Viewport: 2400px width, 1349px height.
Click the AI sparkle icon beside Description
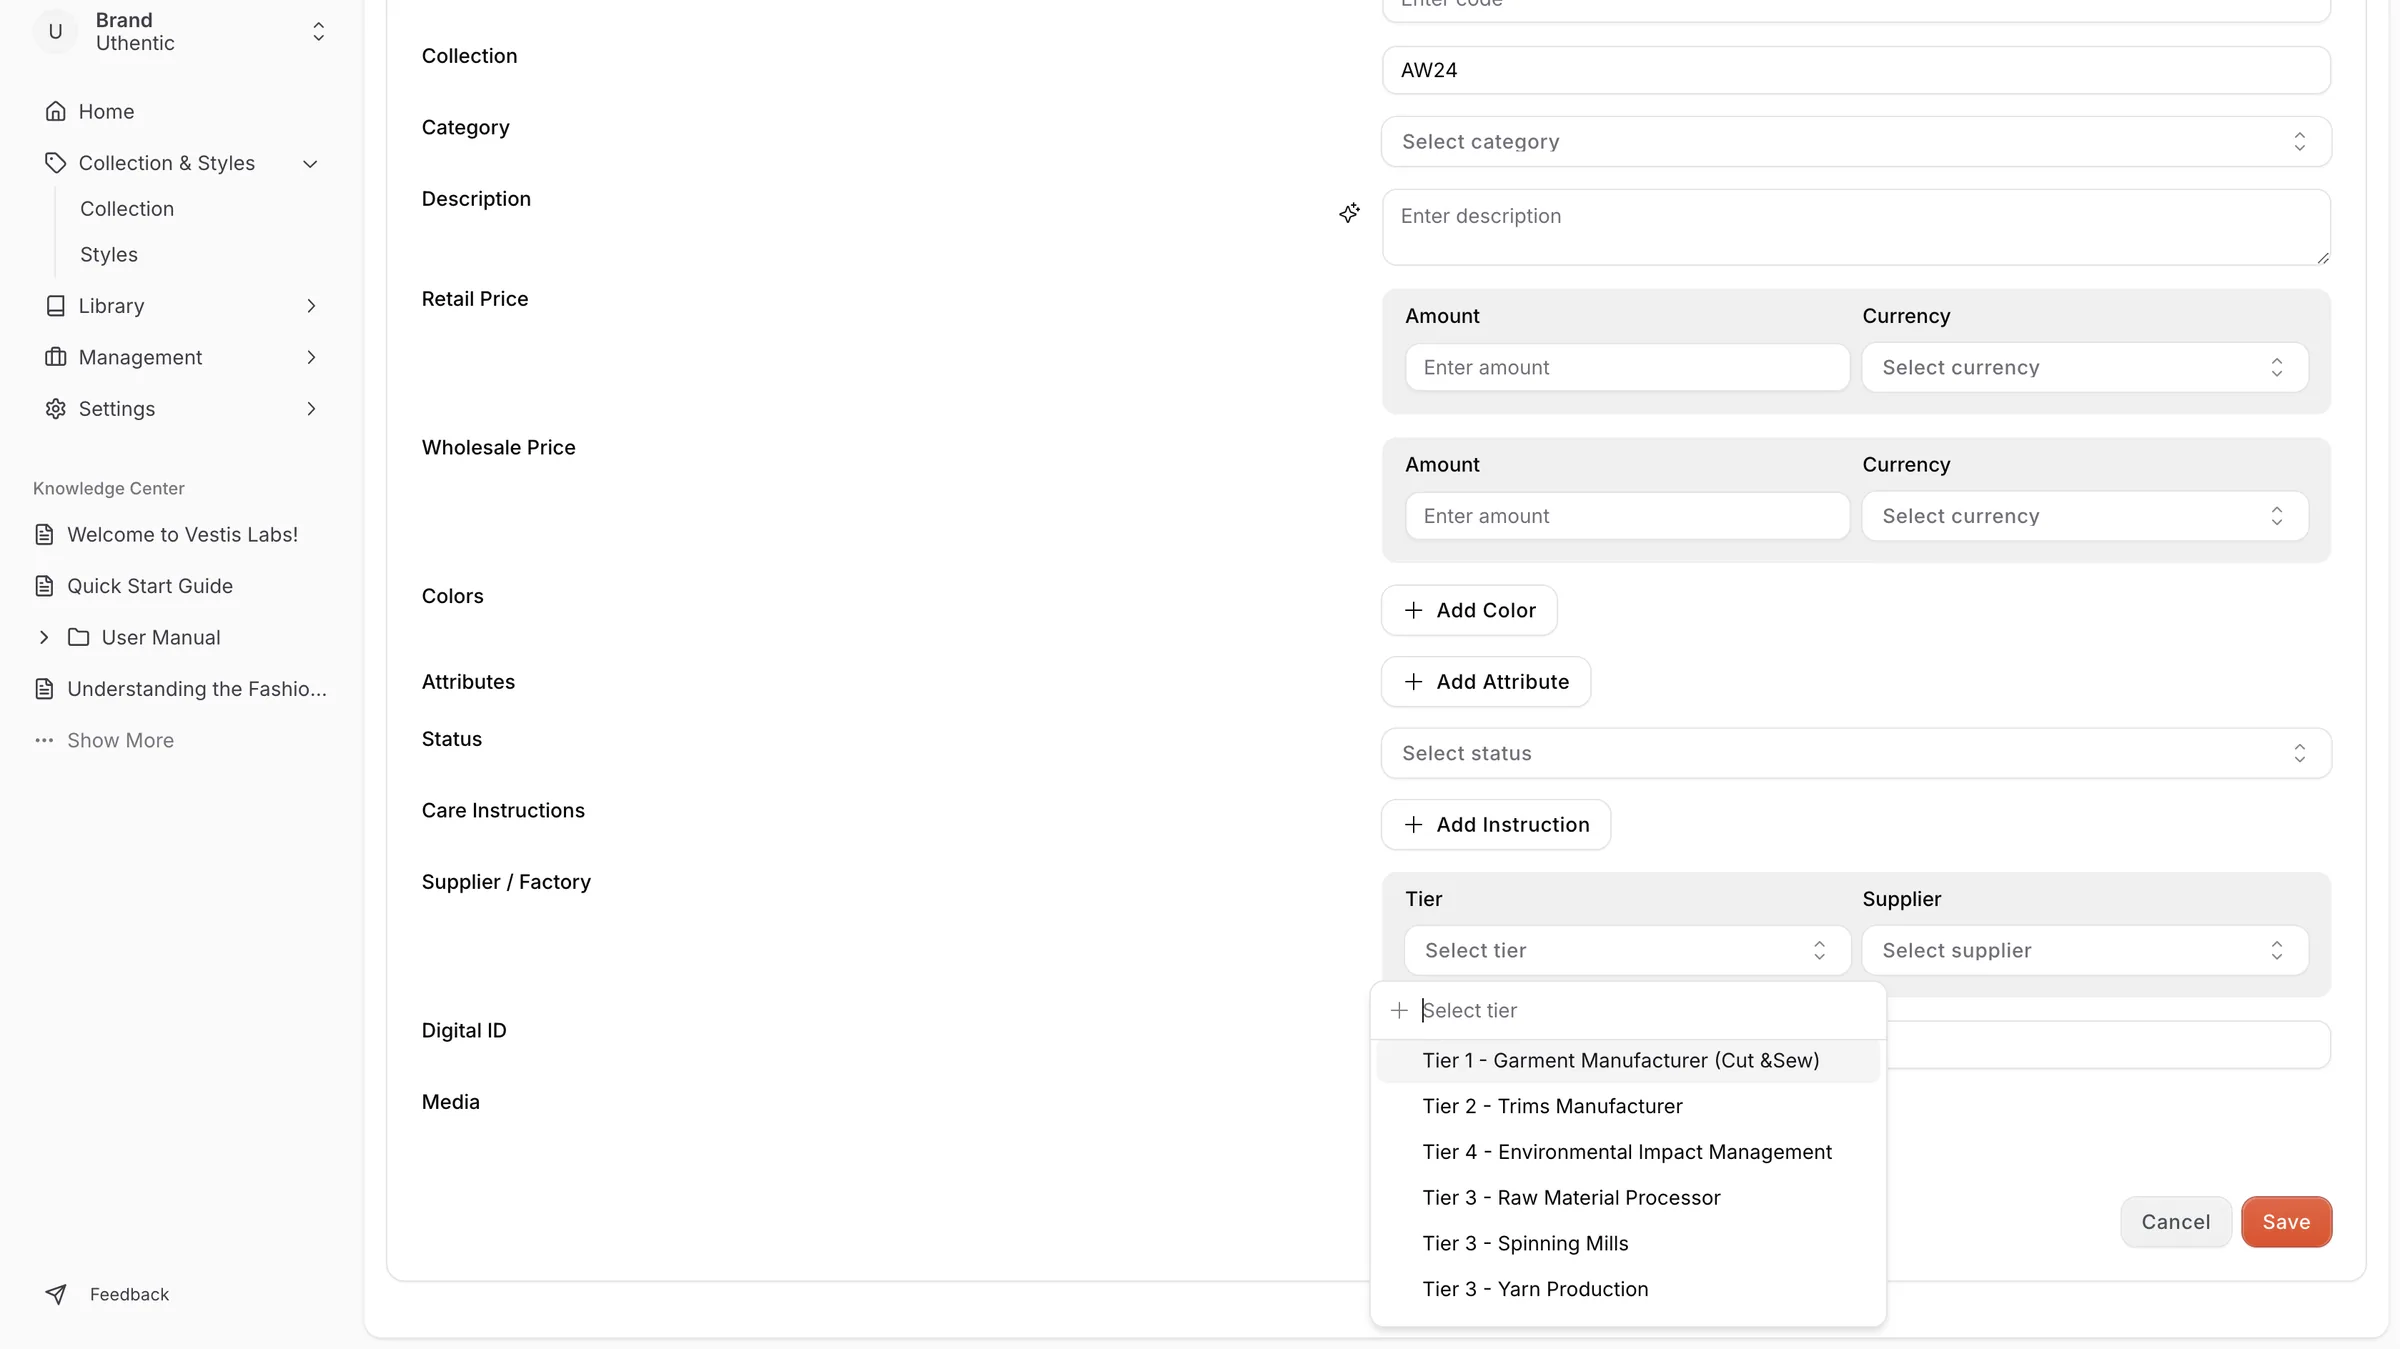tap(1349, 213)
